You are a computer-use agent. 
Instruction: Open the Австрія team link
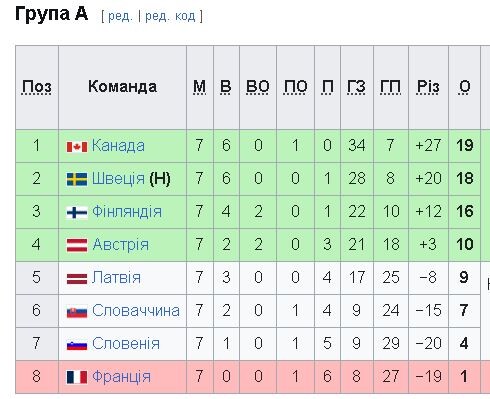pyautogui.click(x=121, y=244)
